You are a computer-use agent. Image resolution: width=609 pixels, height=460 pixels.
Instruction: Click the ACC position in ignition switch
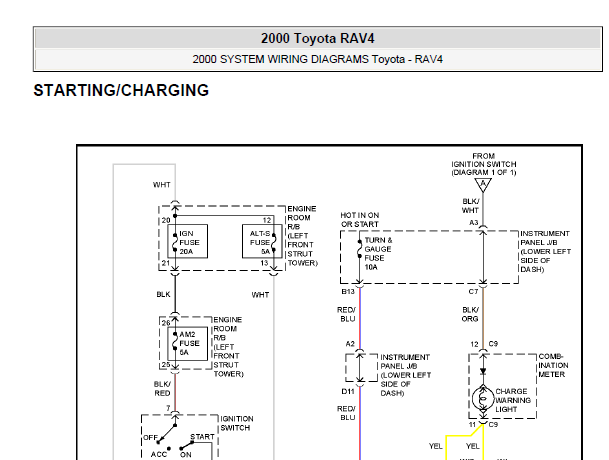[158, 454]
